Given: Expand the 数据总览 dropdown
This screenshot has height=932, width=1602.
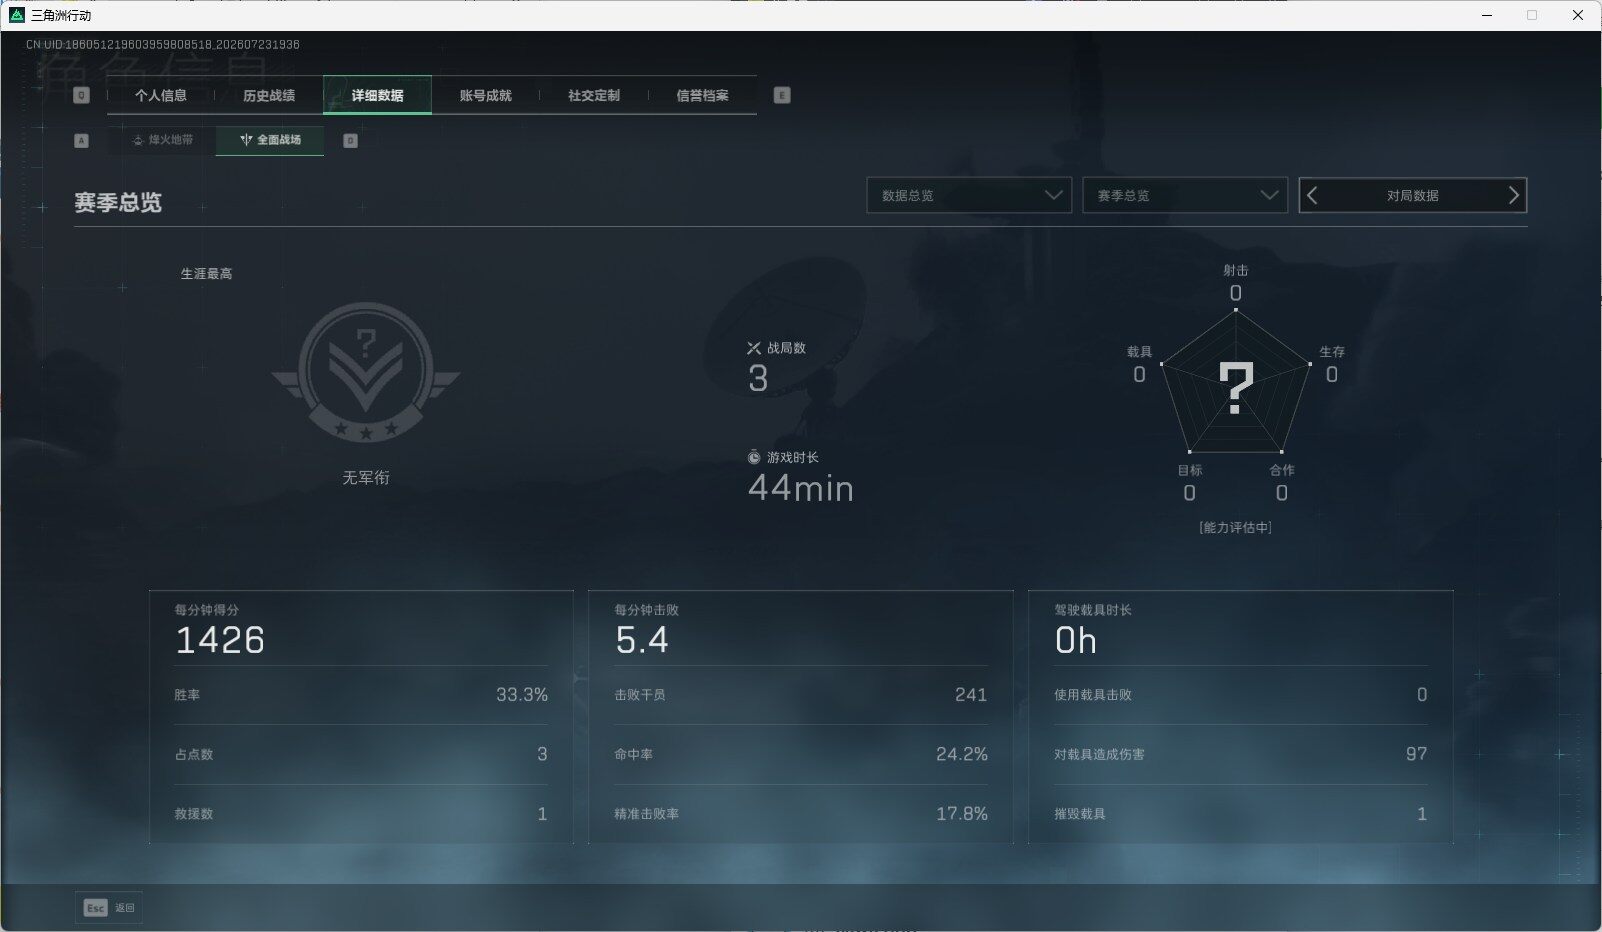Looking at the screenshot, I should point(969,195).
